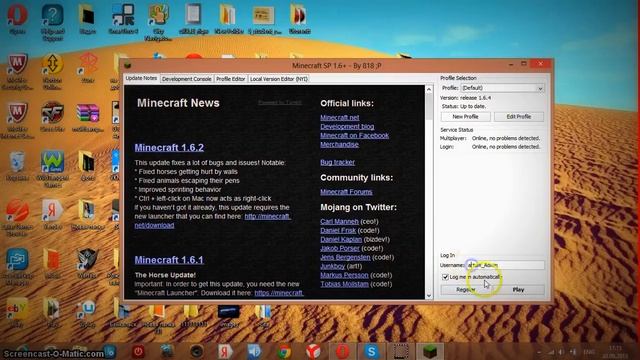Open Jens Bergensten's Twitter link
The width and height of the screenshot is (640, 360).
(x=345, y=257)
